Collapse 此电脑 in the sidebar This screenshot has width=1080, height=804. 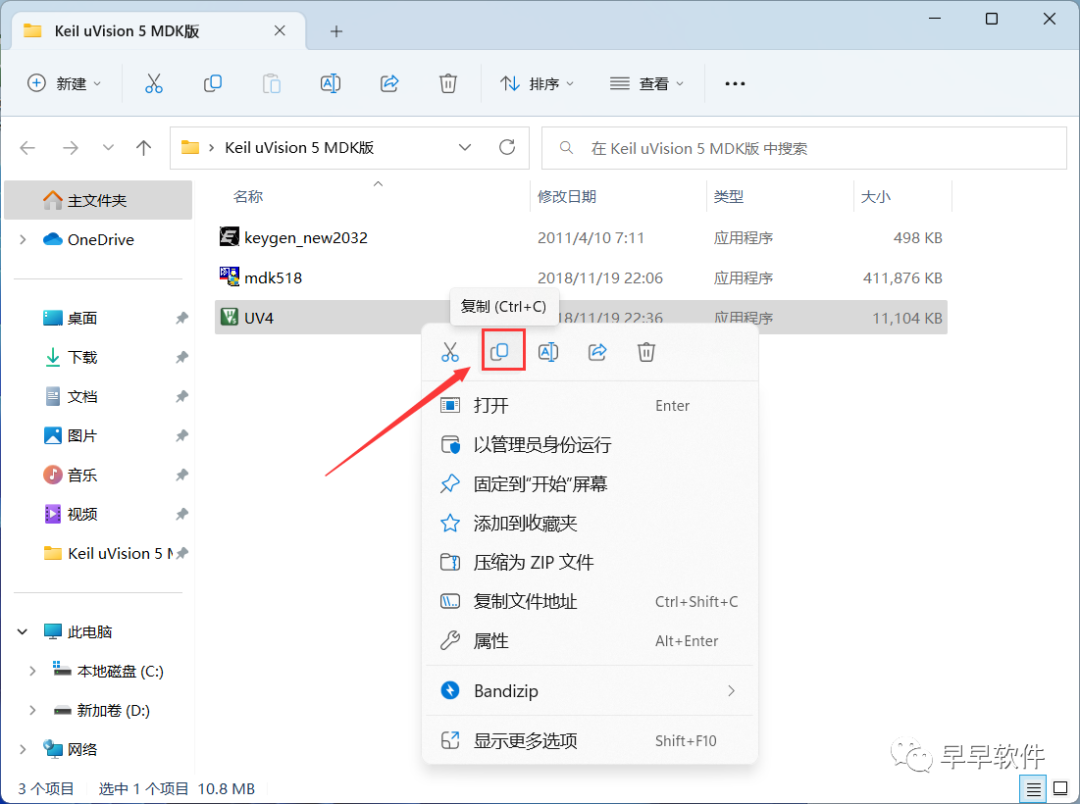point(22,631)
